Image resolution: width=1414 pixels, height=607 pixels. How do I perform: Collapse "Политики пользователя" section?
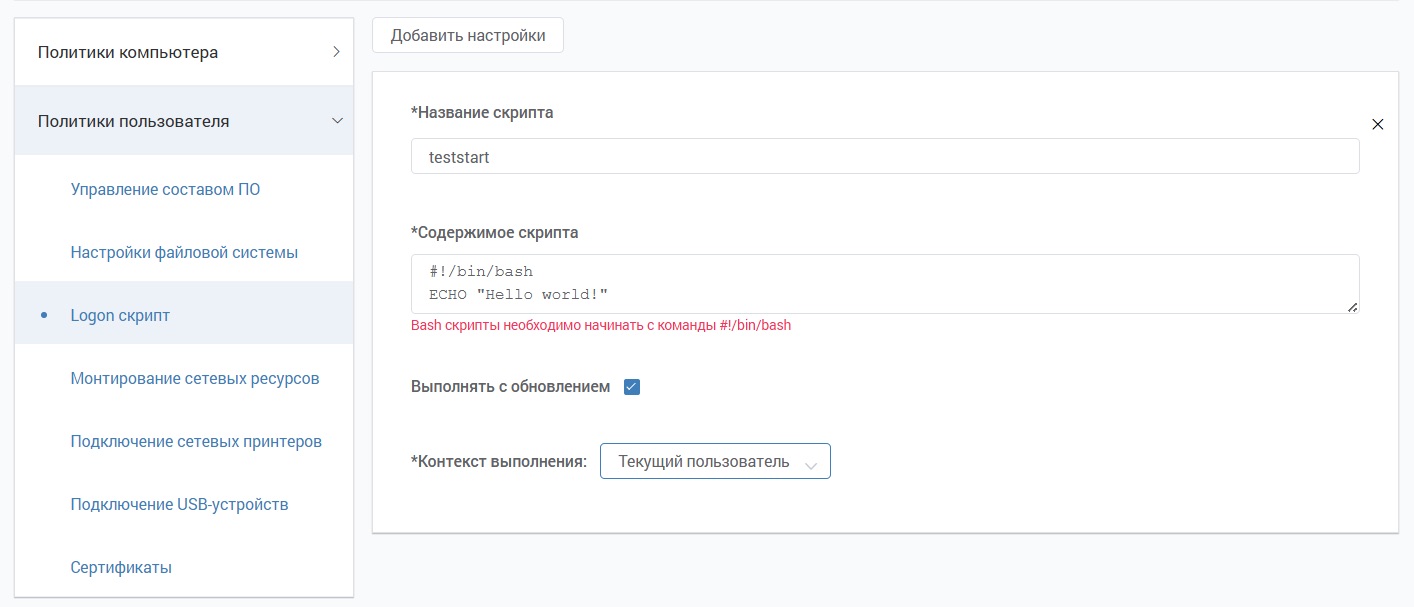click(x=183, y=121)
